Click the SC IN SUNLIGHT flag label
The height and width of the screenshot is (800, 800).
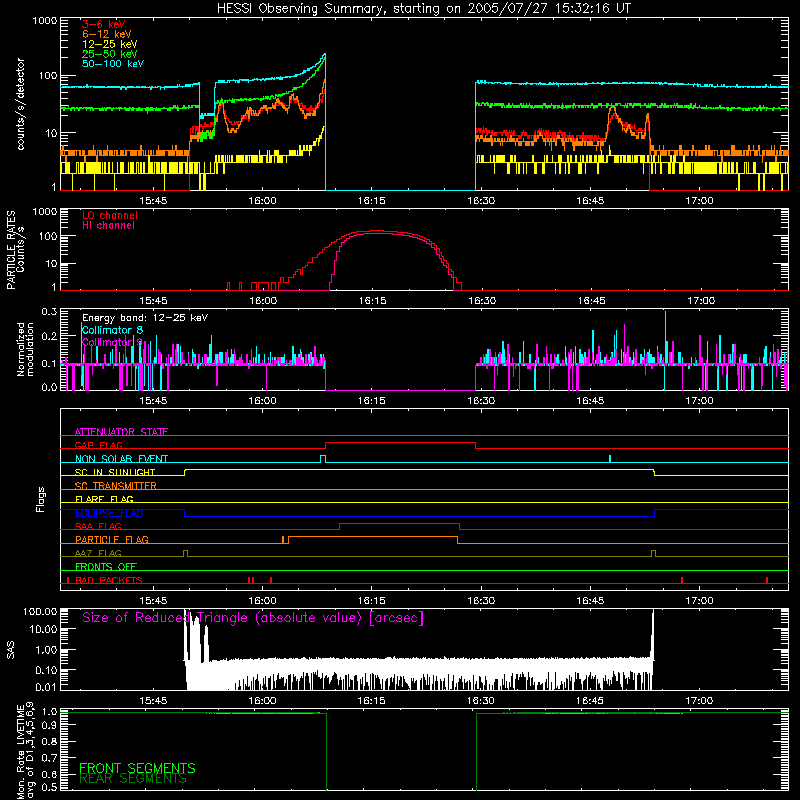point(114,472)
